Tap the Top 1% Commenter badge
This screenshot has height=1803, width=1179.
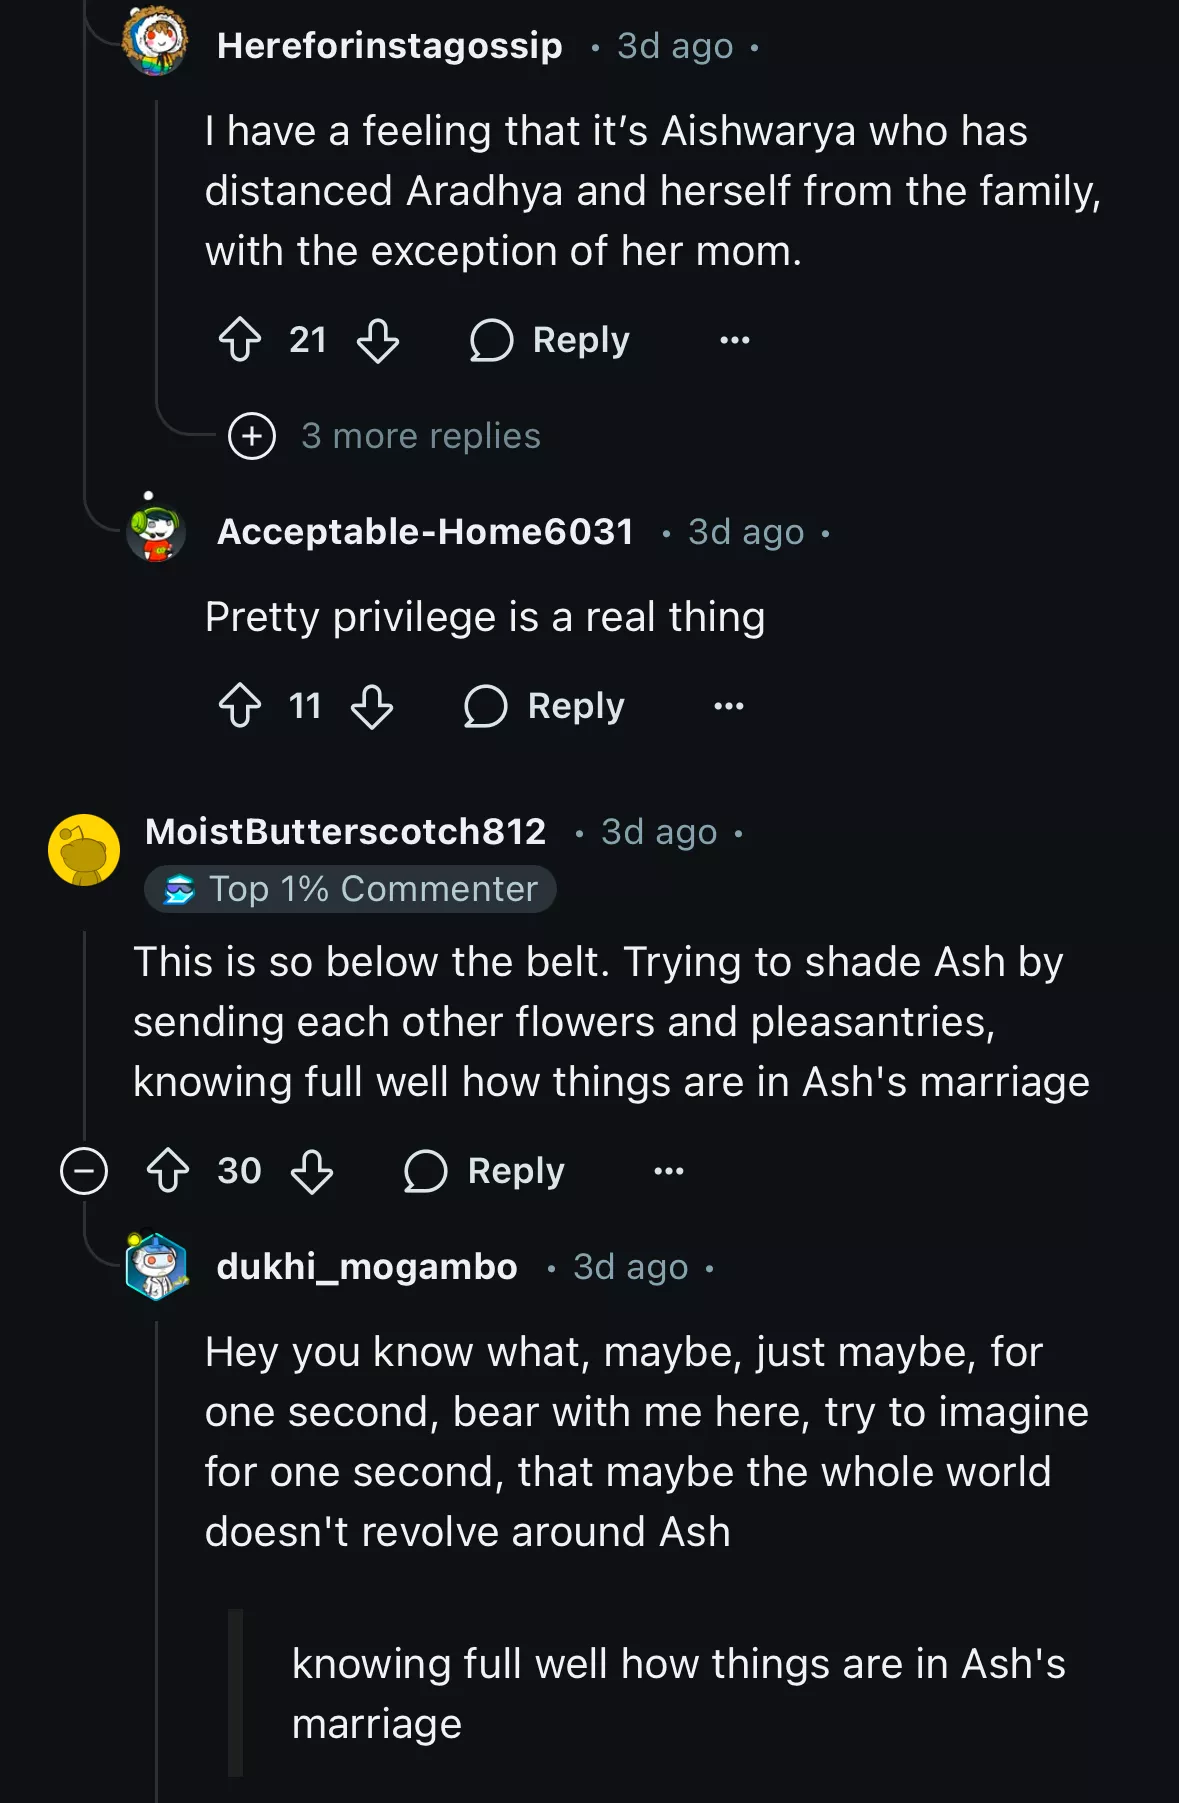351,889
